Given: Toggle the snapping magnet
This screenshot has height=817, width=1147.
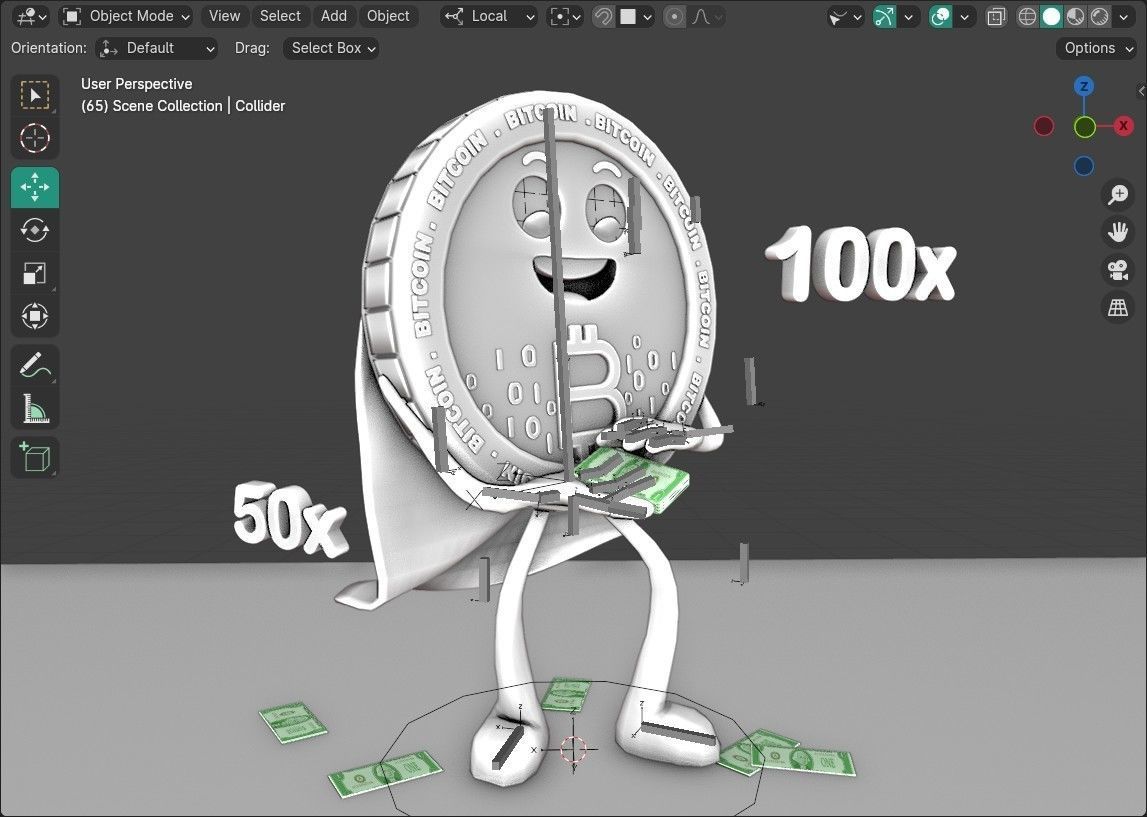Looking at the screenshot, I should coord(603,16).
